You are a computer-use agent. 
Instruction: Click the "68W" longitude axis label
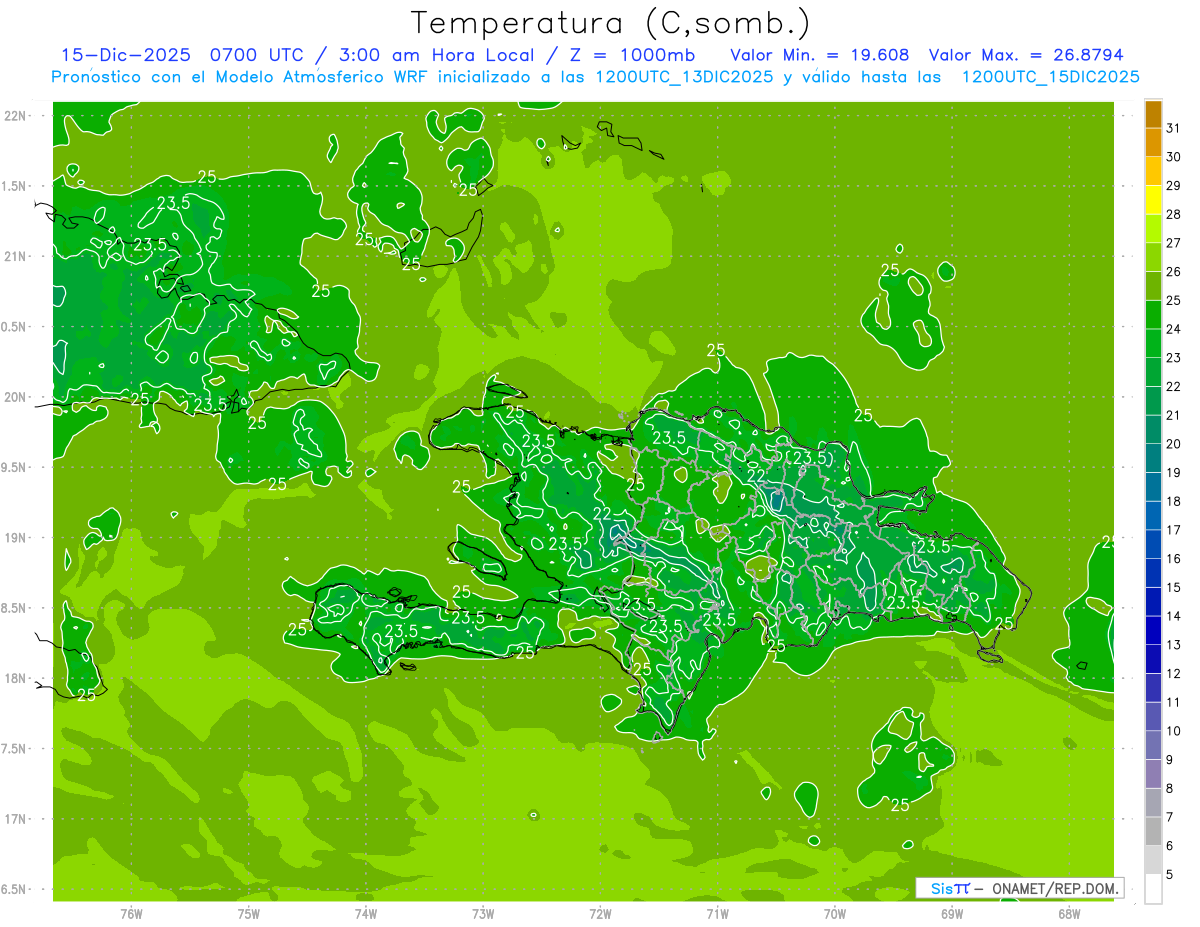click(x=1069, y=914)
